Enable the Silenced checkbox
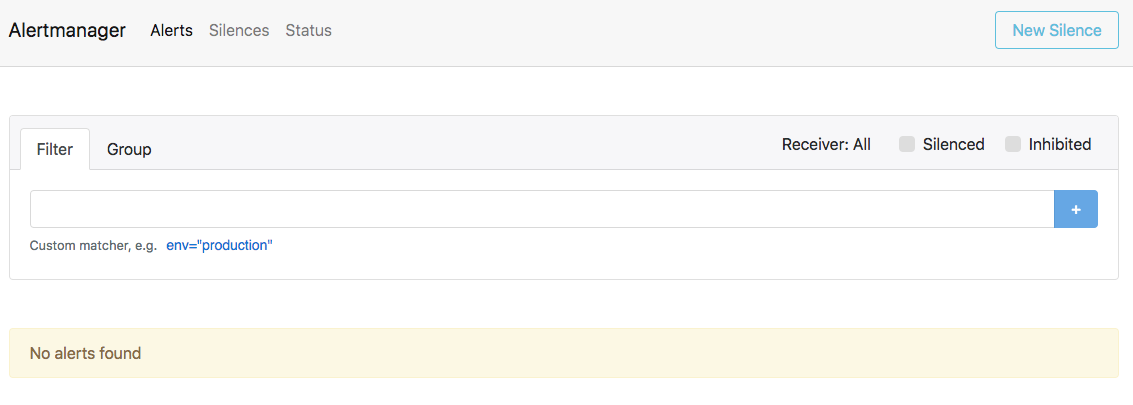The height and width of the screenshot is (405, 1133). (x=907, y=145)
